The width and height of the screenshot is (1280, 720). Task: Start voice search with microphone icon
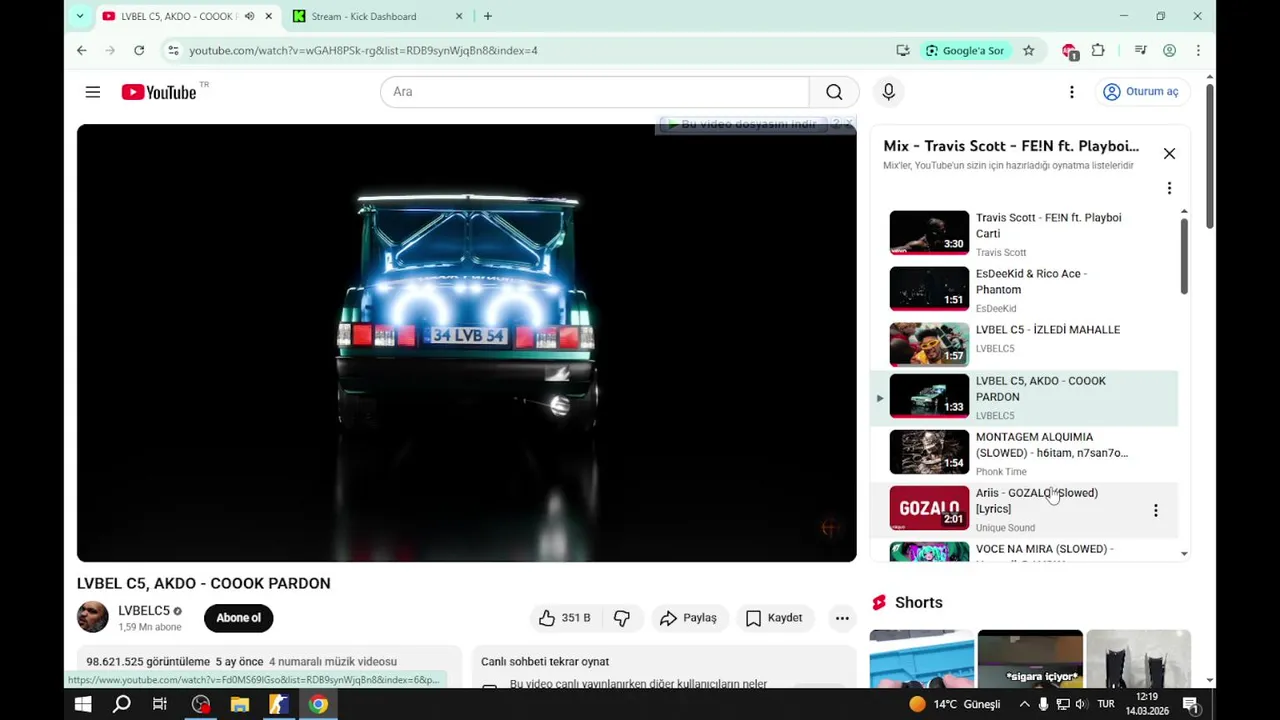888,92
